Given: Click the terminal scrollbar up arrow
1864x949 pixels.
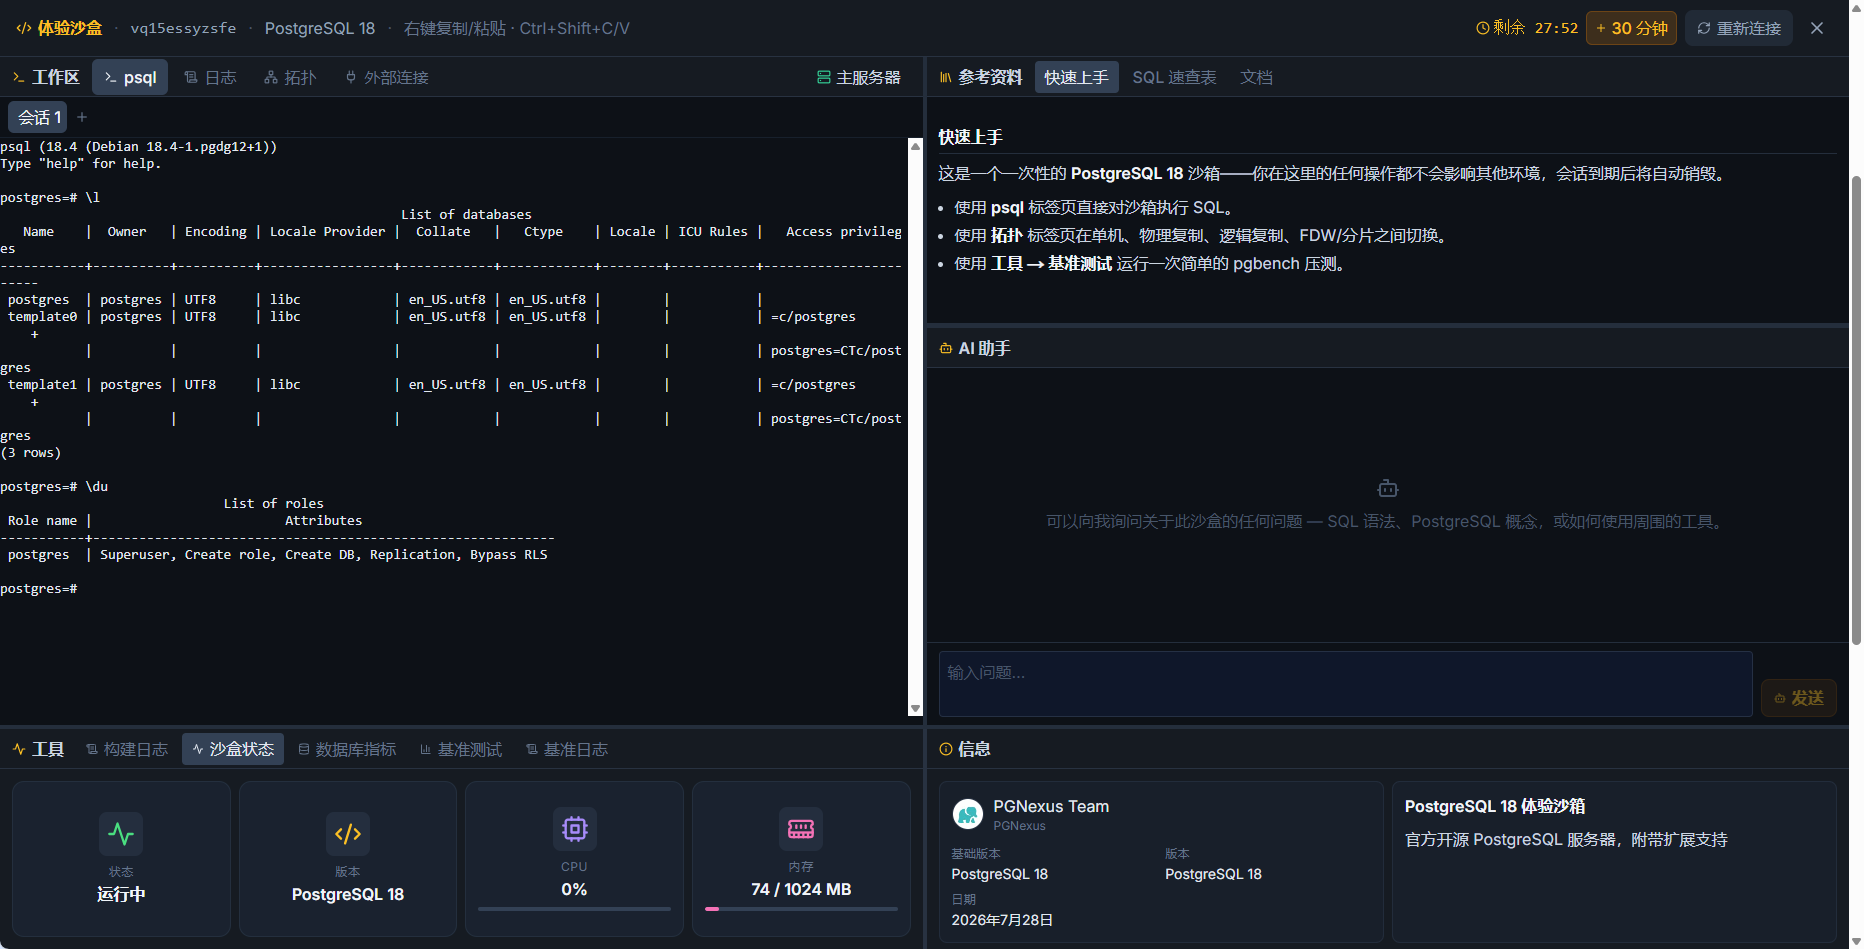Looking at the screenshot, I should point(915,146).
